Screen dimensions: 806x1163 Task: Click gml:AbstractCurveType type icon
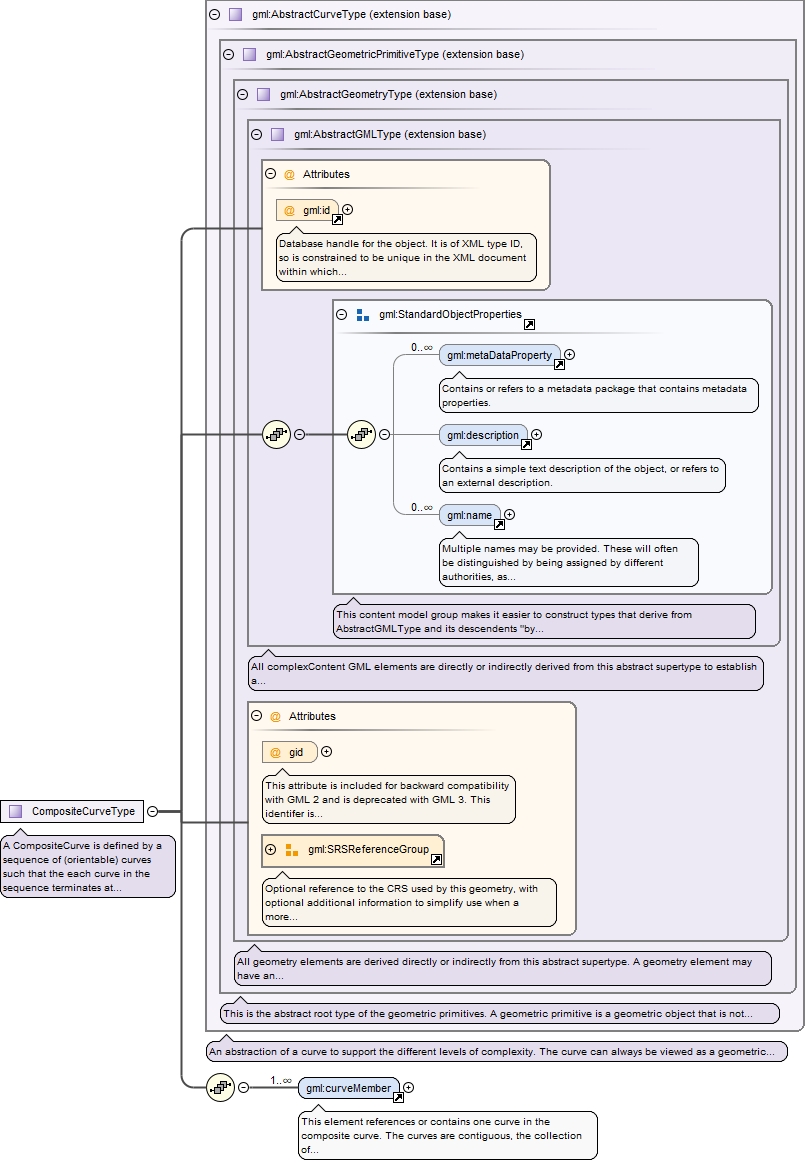(x=236, y=14)
